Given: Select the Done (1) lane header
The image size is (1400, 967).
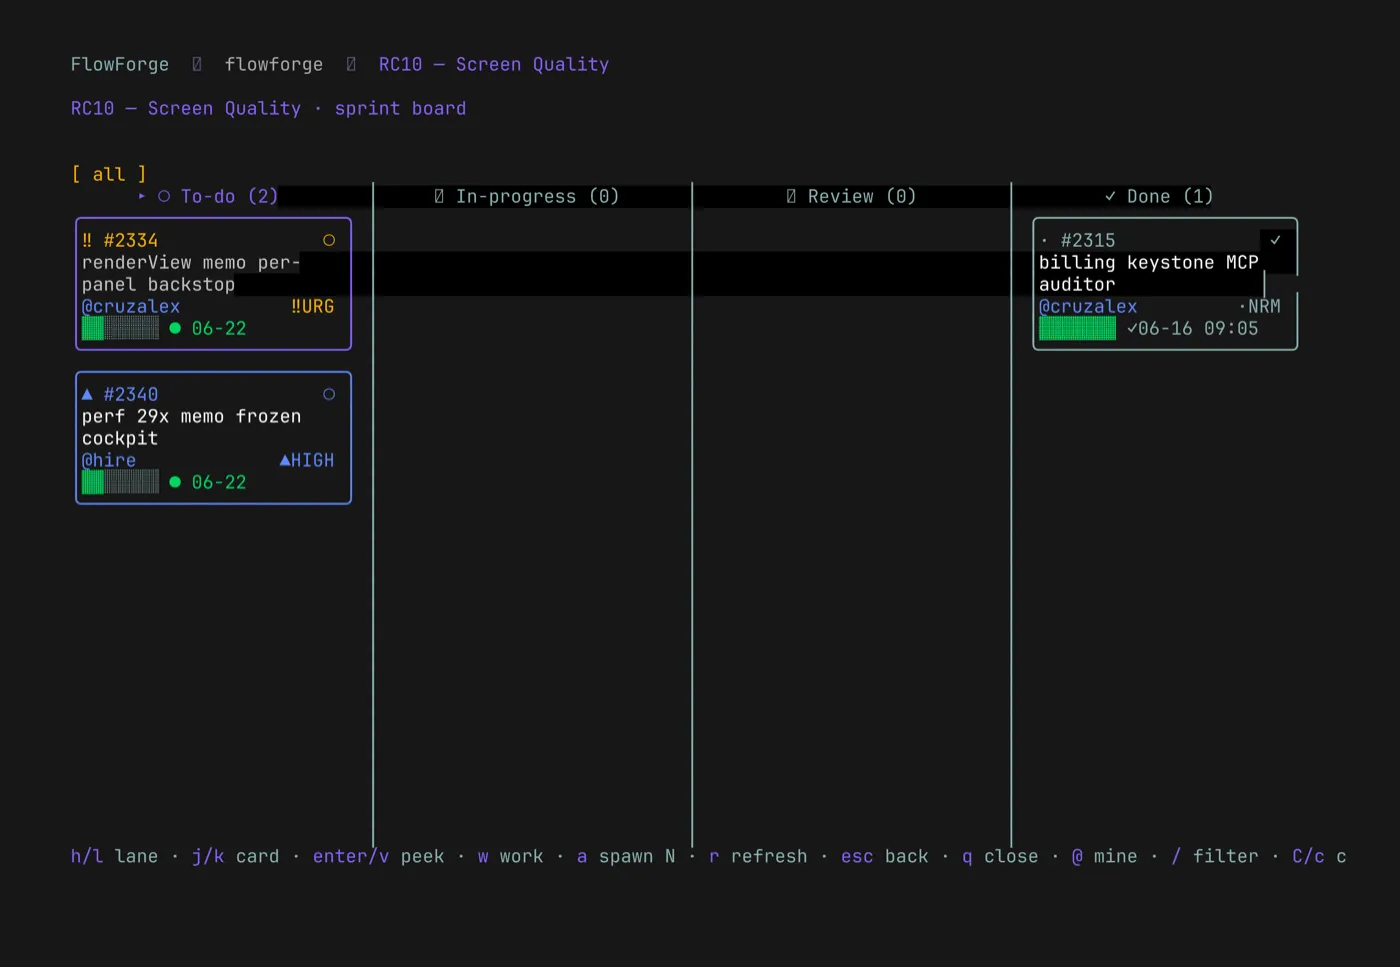Looking at the screenshot, I should [x=1170, y=196].
